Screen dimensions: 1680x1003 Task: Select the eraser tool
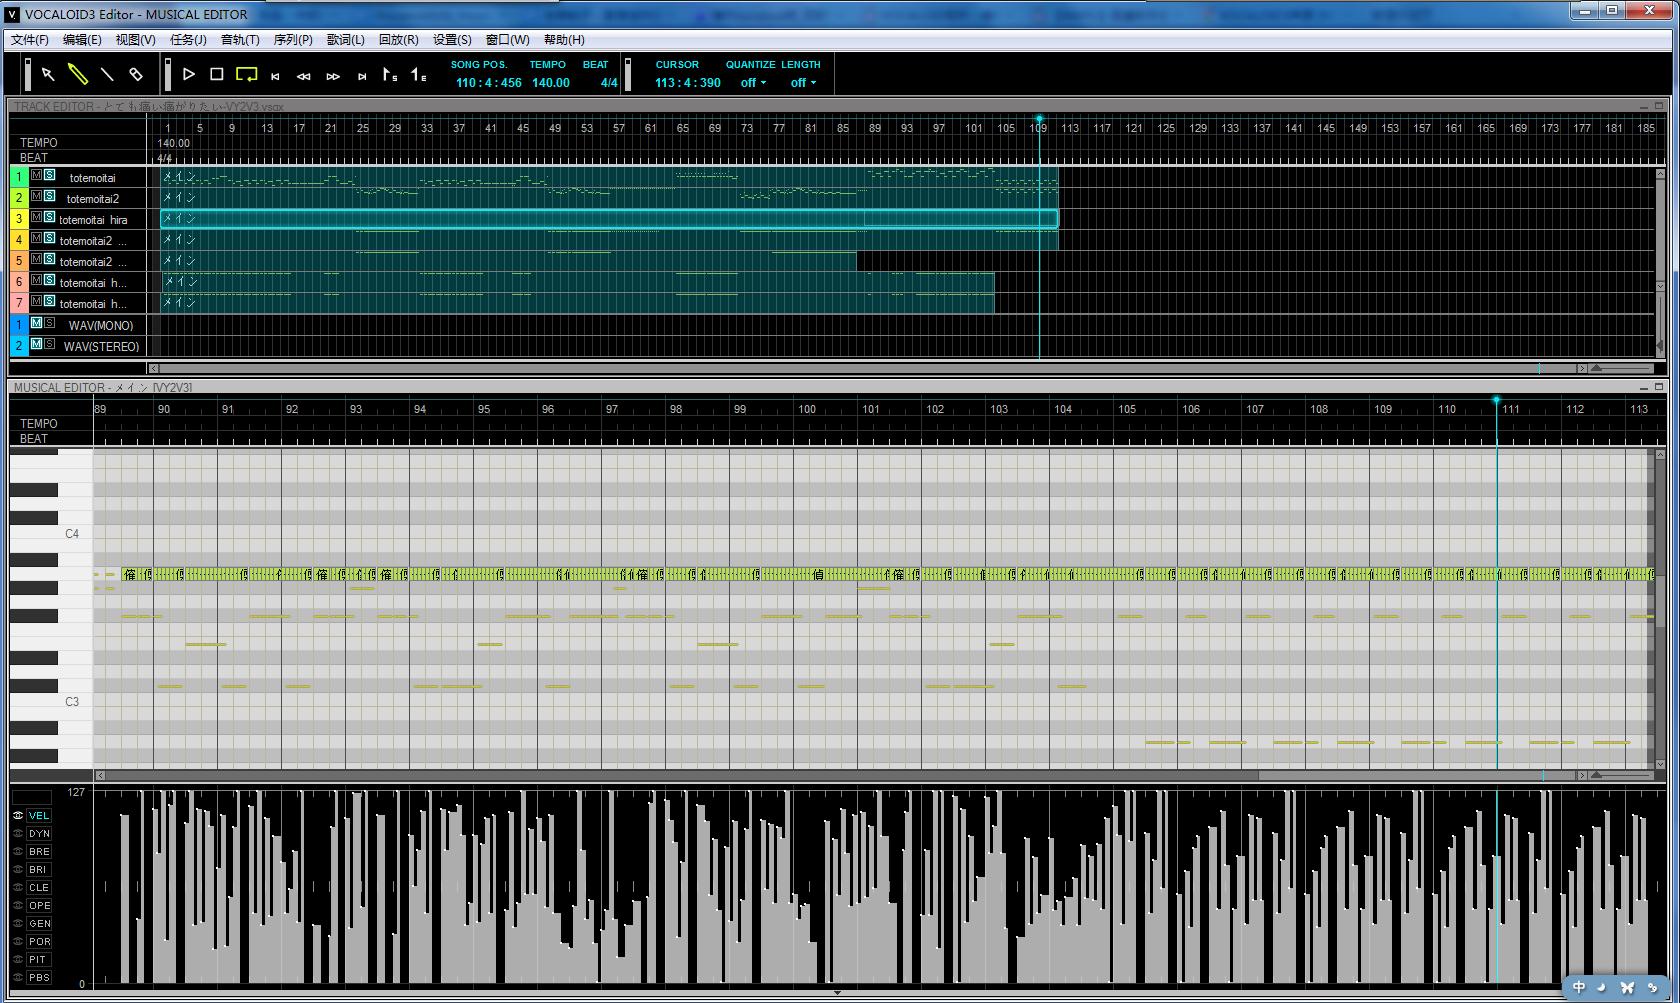136,75
